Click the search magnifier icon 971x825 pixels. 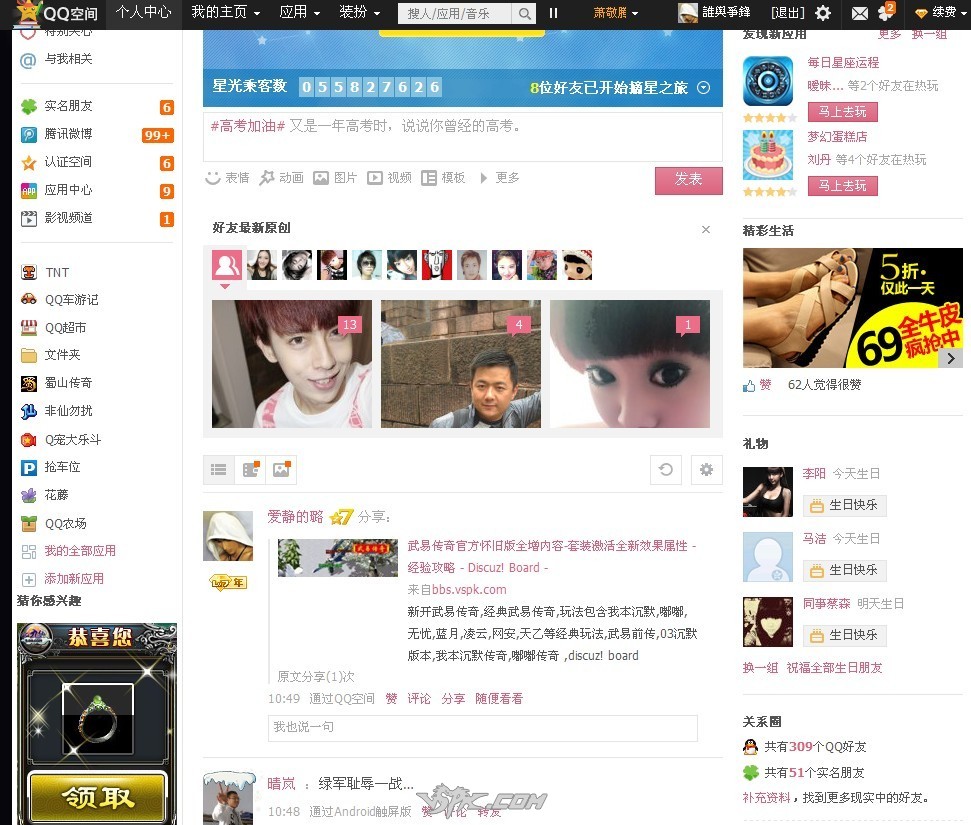pos(525,14)
